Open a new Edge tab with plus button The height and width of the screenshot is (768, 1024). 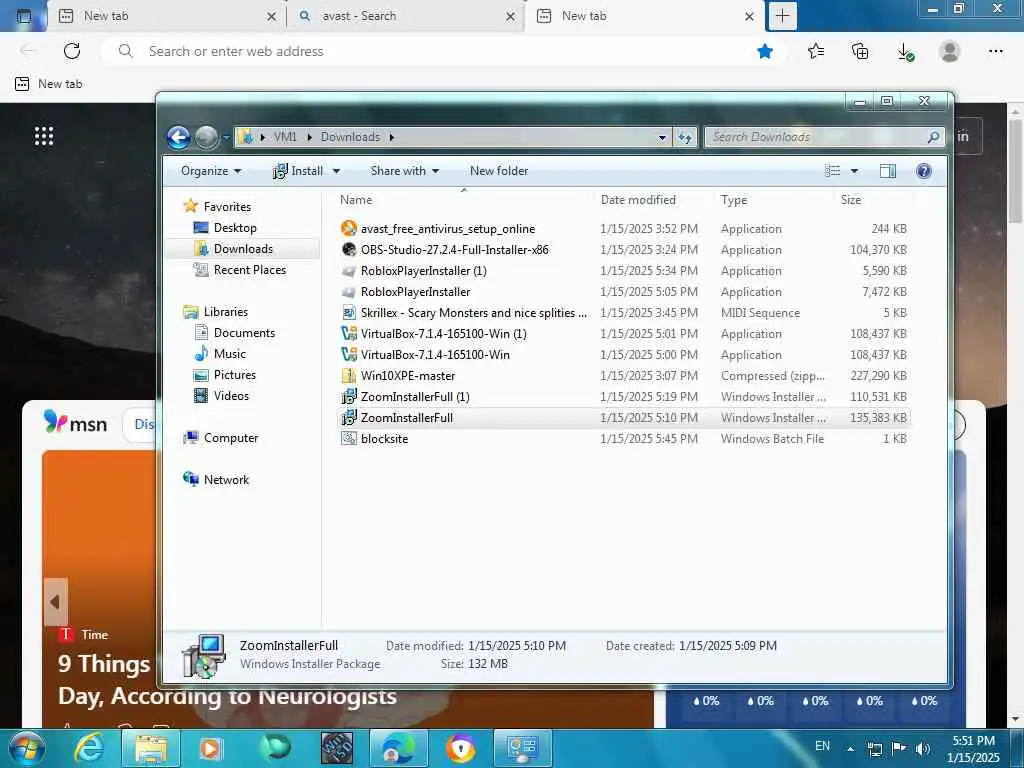pos(782,16)
